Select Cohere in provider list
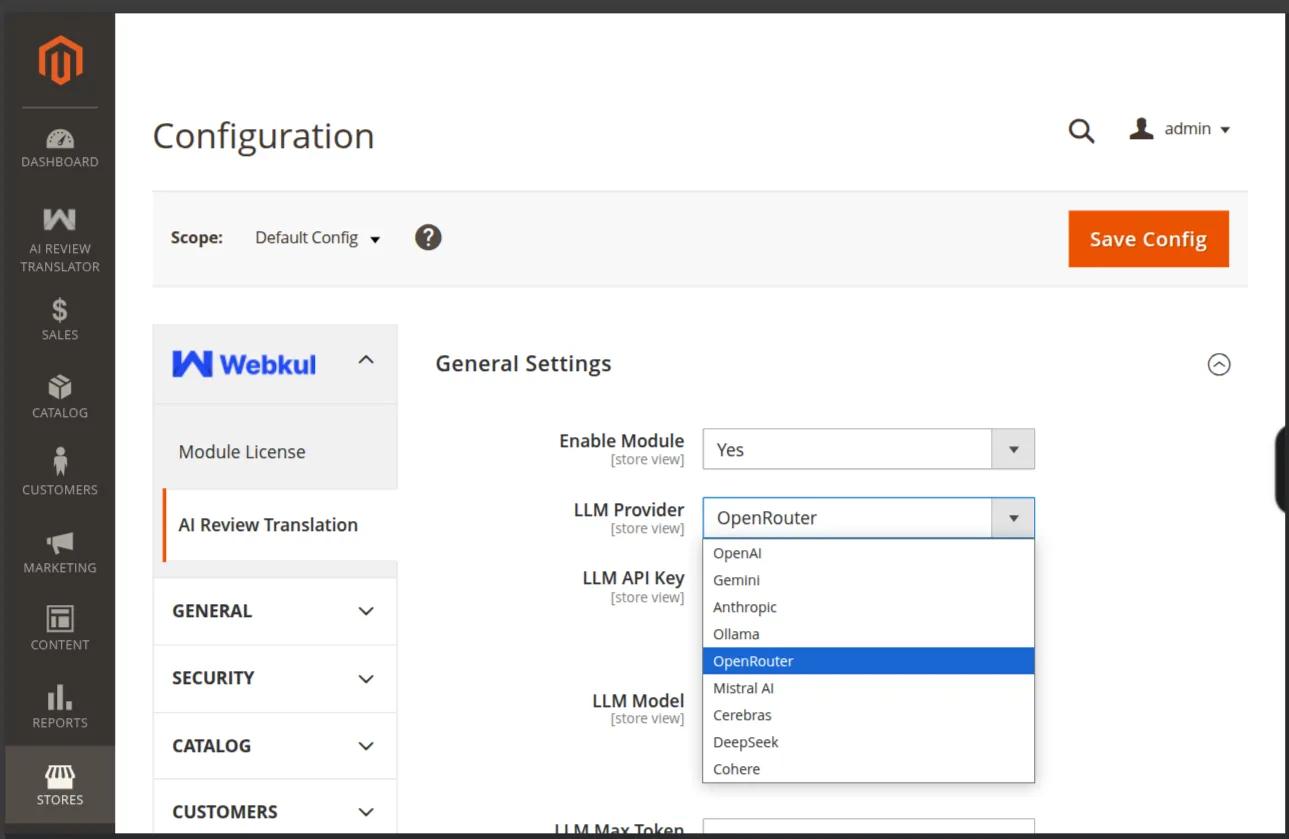 [x=868, y=769]
